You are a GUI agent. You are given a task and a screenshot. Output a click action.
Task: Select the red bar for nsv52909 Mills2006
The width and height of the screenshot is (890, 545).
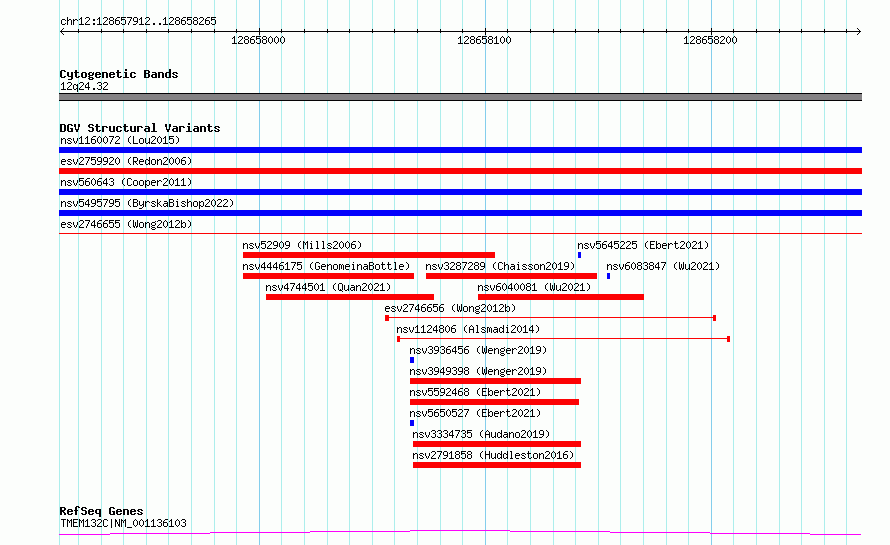point(369,255)
